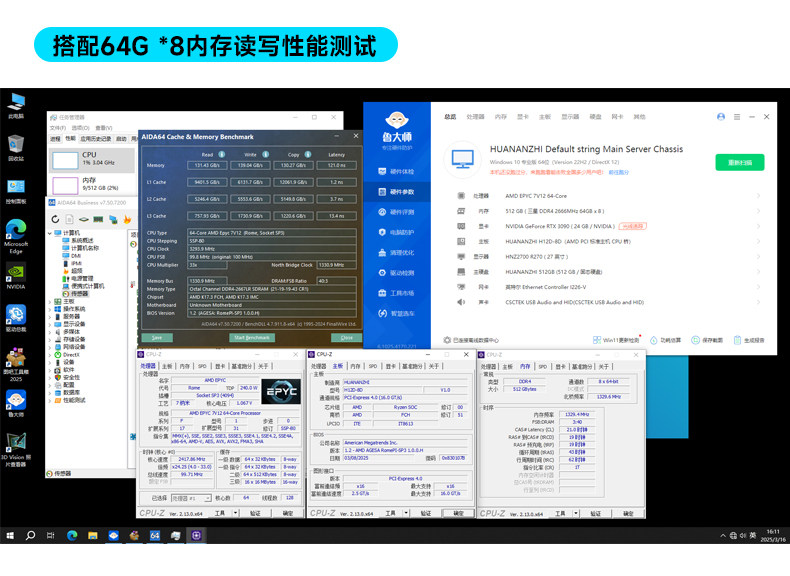
Task: Click 保存截图 at Lu Dashi bottom
Action: coord(707,340)
